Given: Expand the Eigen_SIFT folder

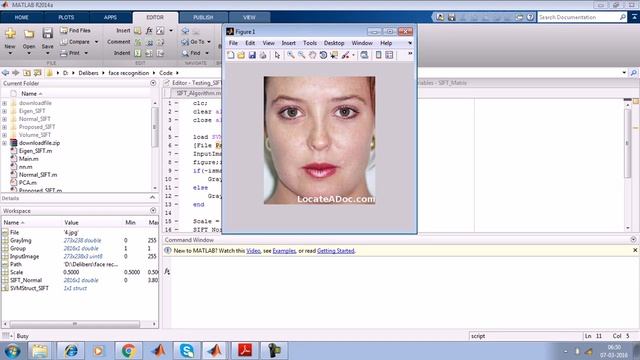Looking at the screenshot, I should (4, 111).
